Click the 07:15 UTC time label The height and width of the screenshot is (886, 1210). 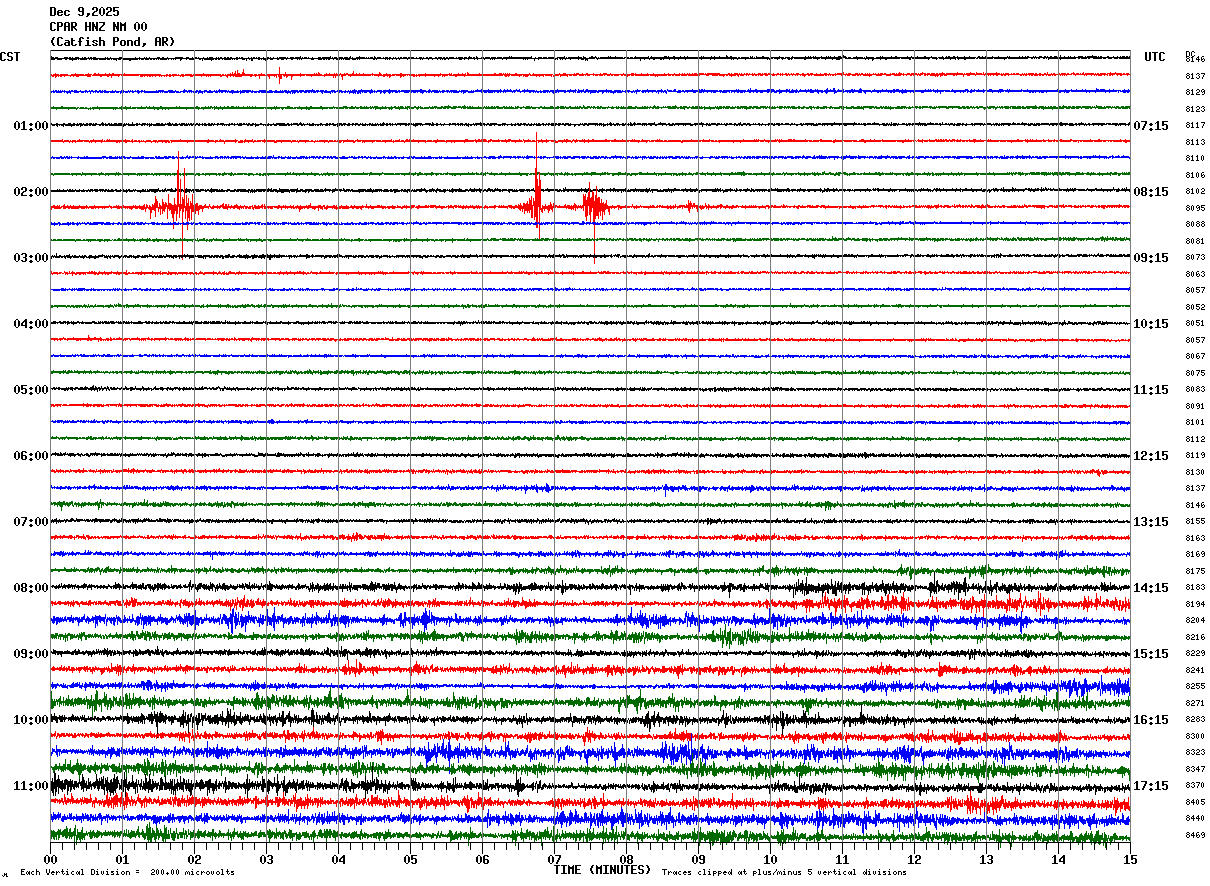(1151, 126)
